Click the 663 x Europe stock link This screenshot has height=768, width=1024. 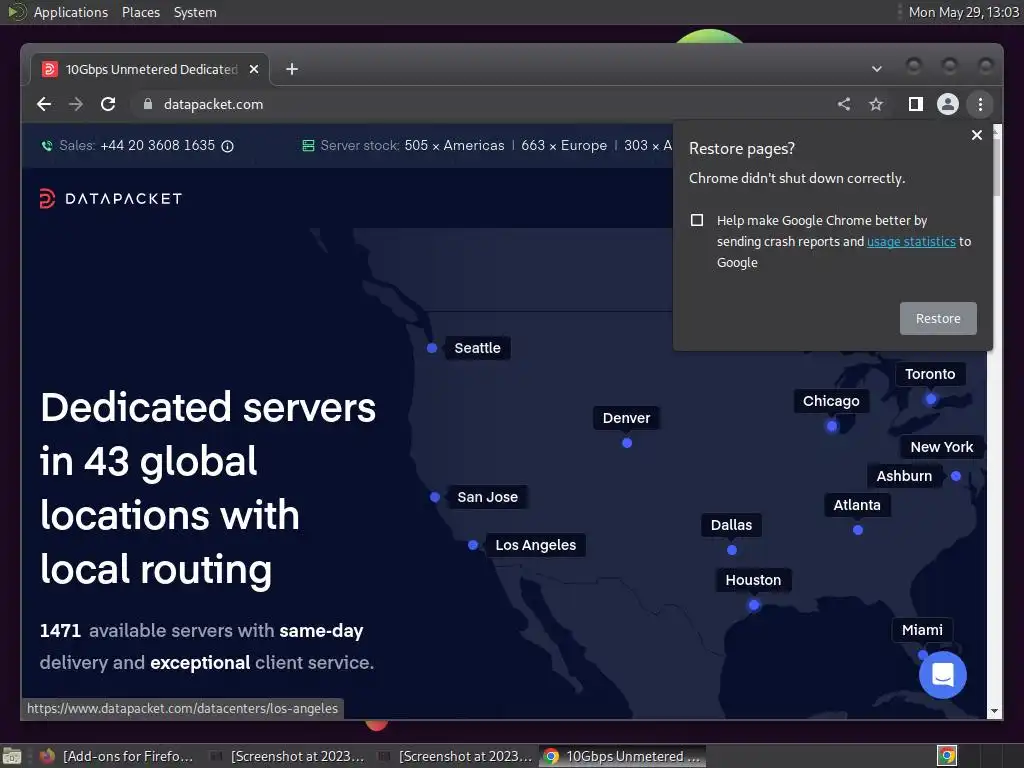tap(564, 146)
